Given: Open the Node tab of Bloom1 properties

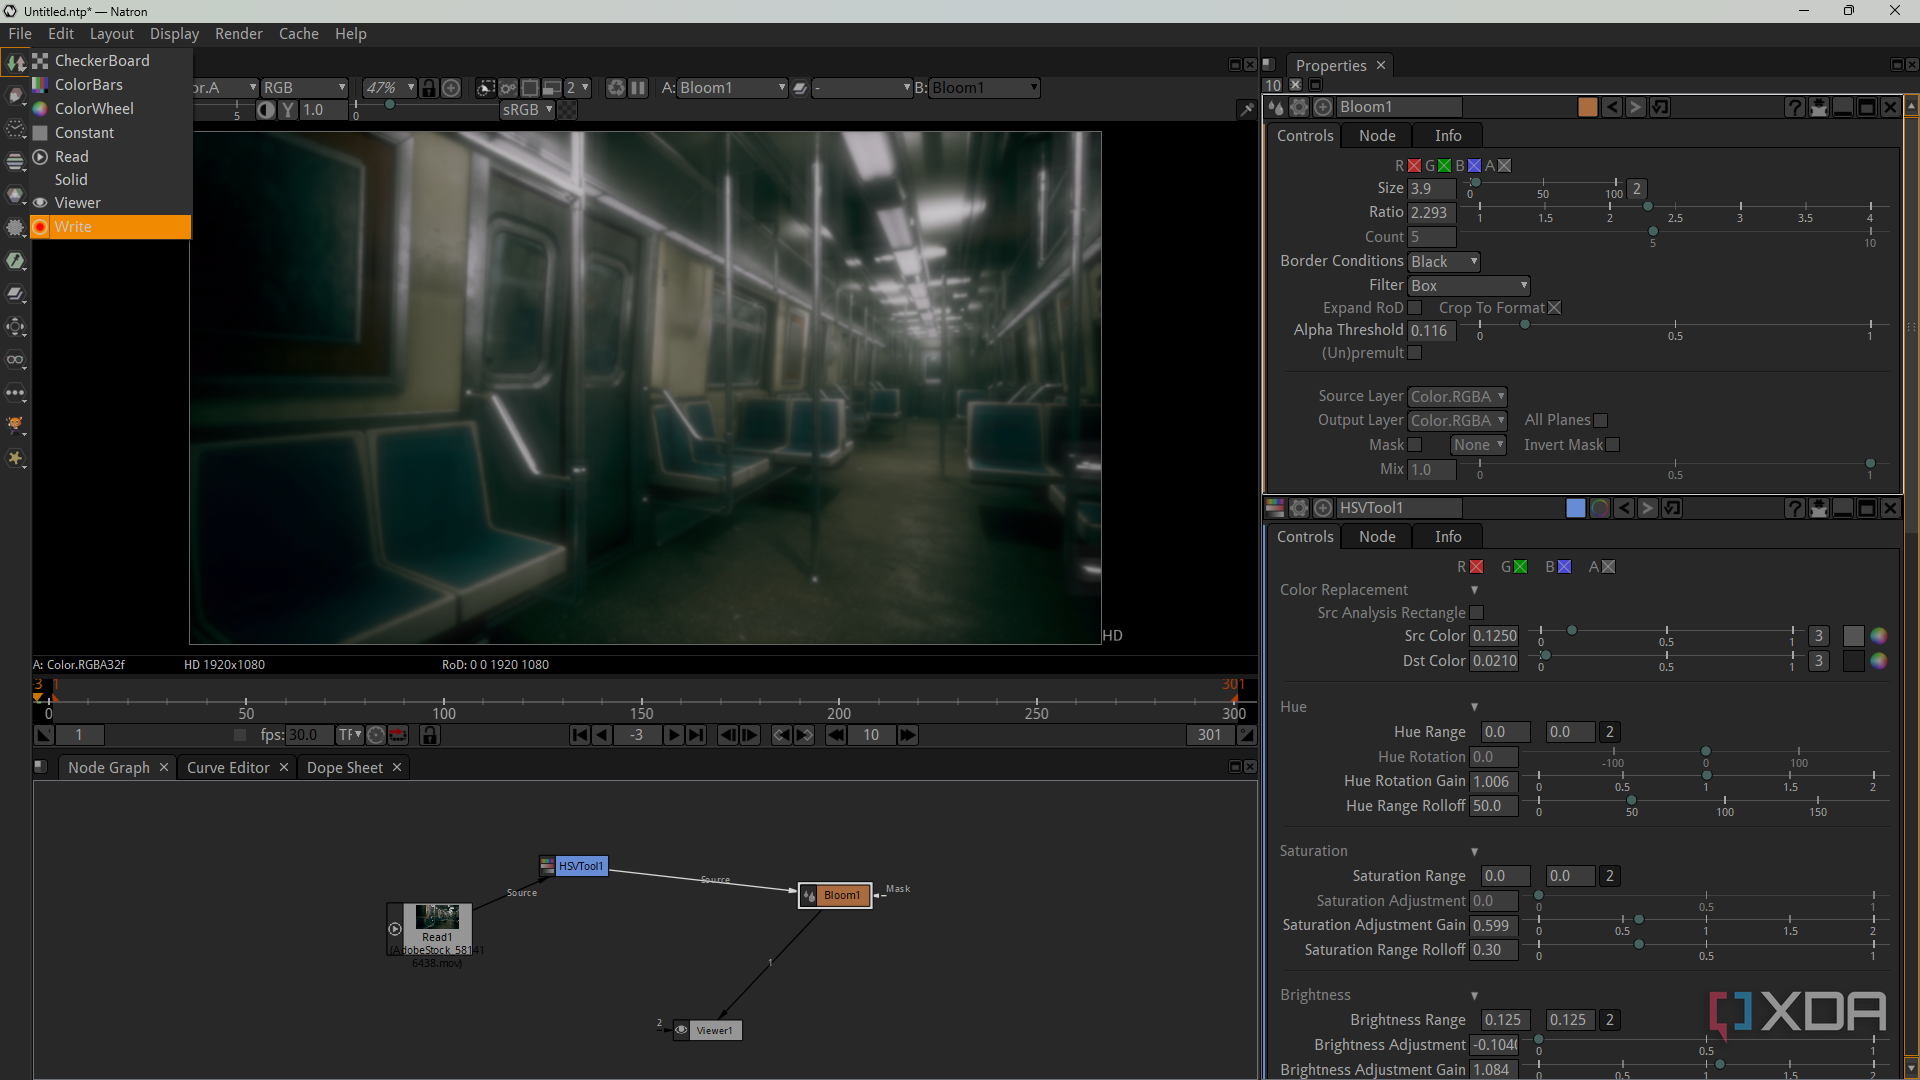Looking at the screenshot, I should pos(1376,136).
